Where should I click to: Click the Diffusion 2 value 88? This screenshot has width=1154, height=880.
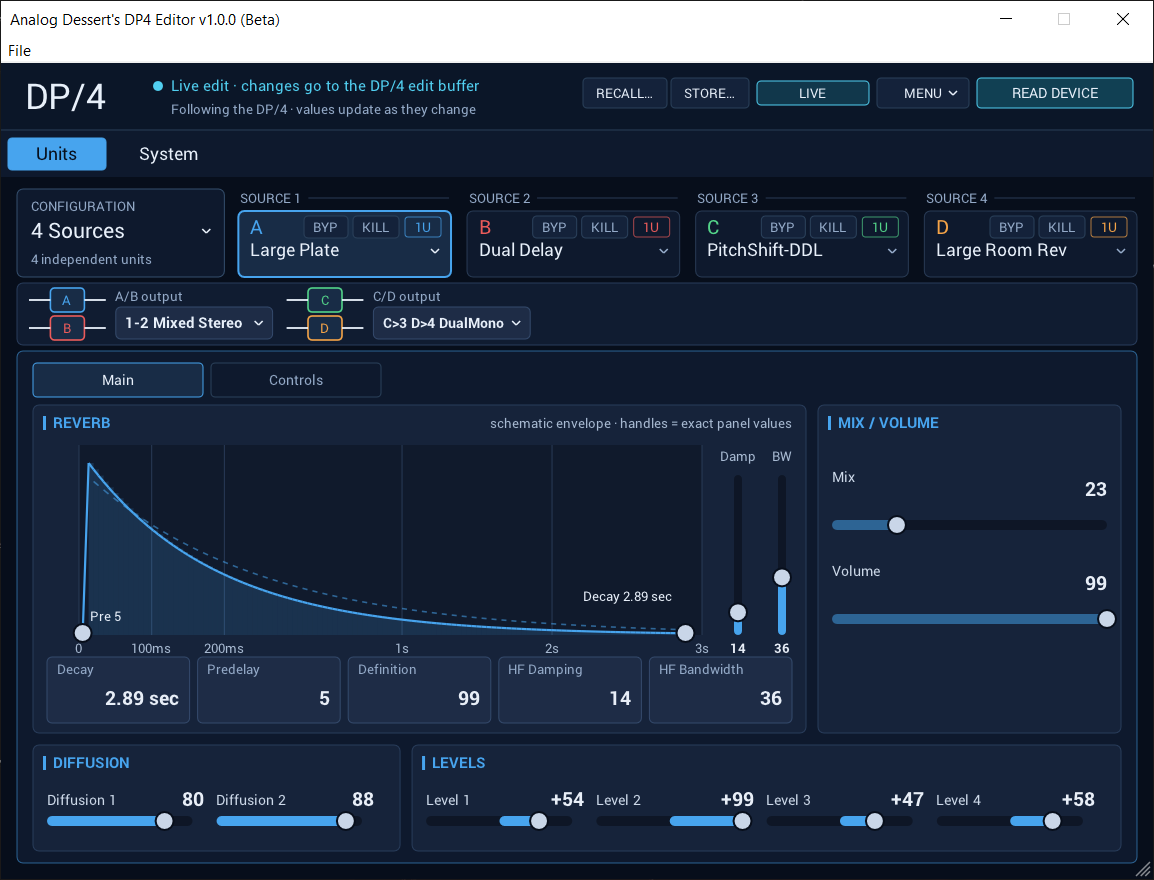pyautogui.click(x=363, y=800)
